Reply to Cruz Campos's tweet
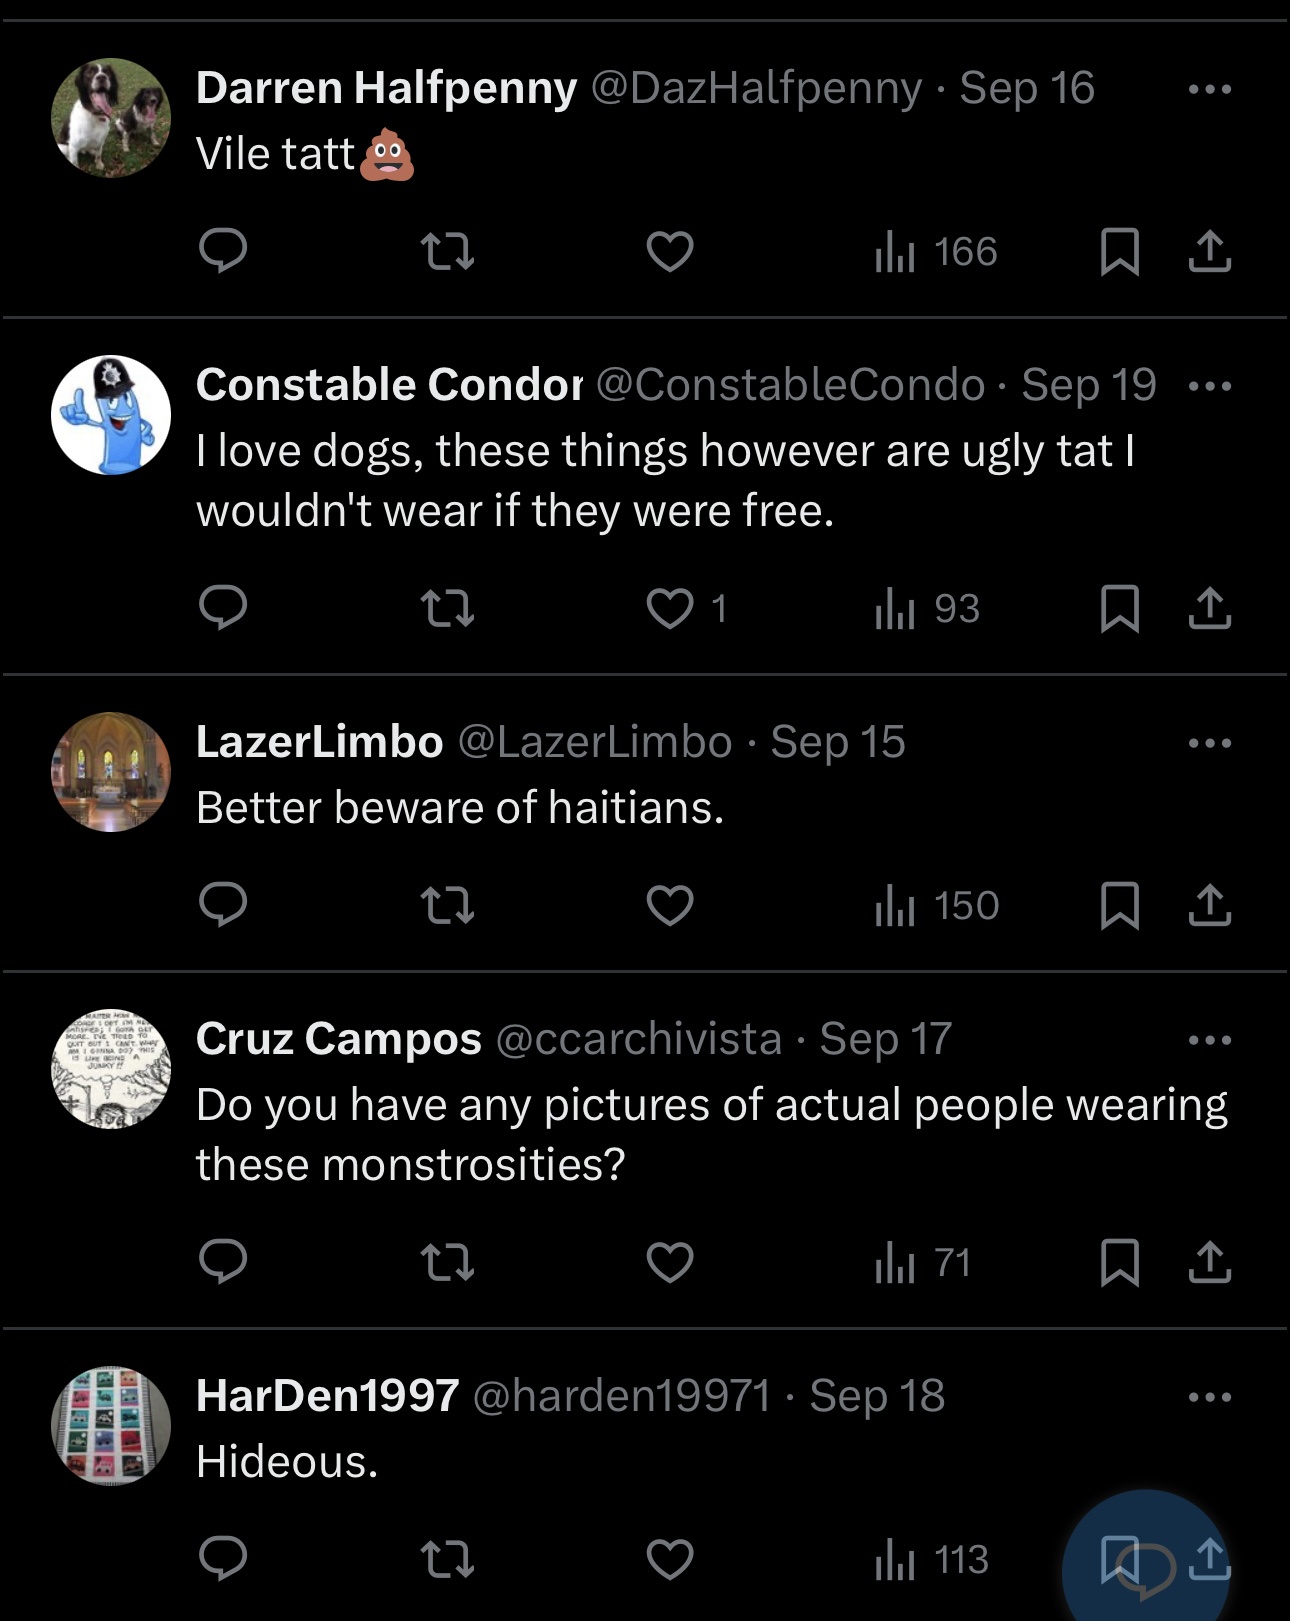Viewport: 1290px width, 1621px height. 222,1260
